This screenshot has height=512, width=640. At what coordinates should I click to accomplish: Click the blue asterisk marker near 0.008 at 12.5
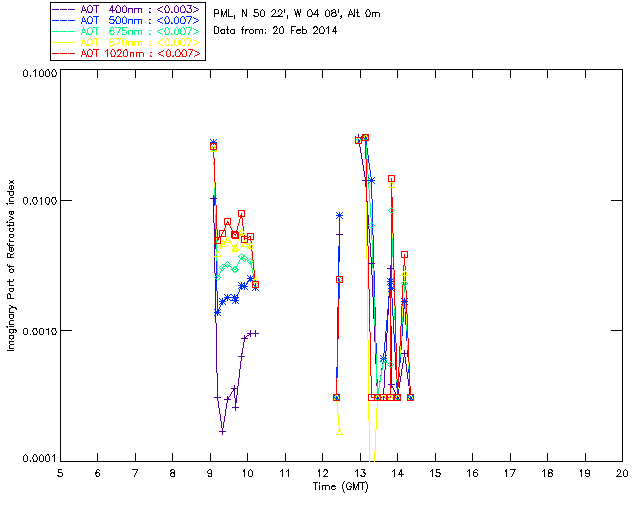pyautogui.click(x=339, y=216)
